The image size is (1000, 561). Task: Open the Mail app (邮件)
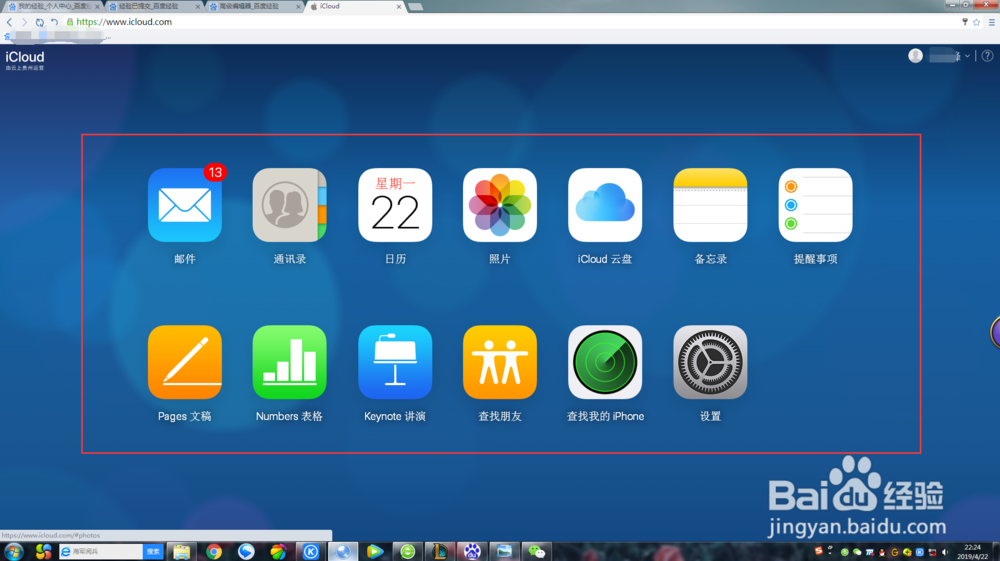[185, 205]
